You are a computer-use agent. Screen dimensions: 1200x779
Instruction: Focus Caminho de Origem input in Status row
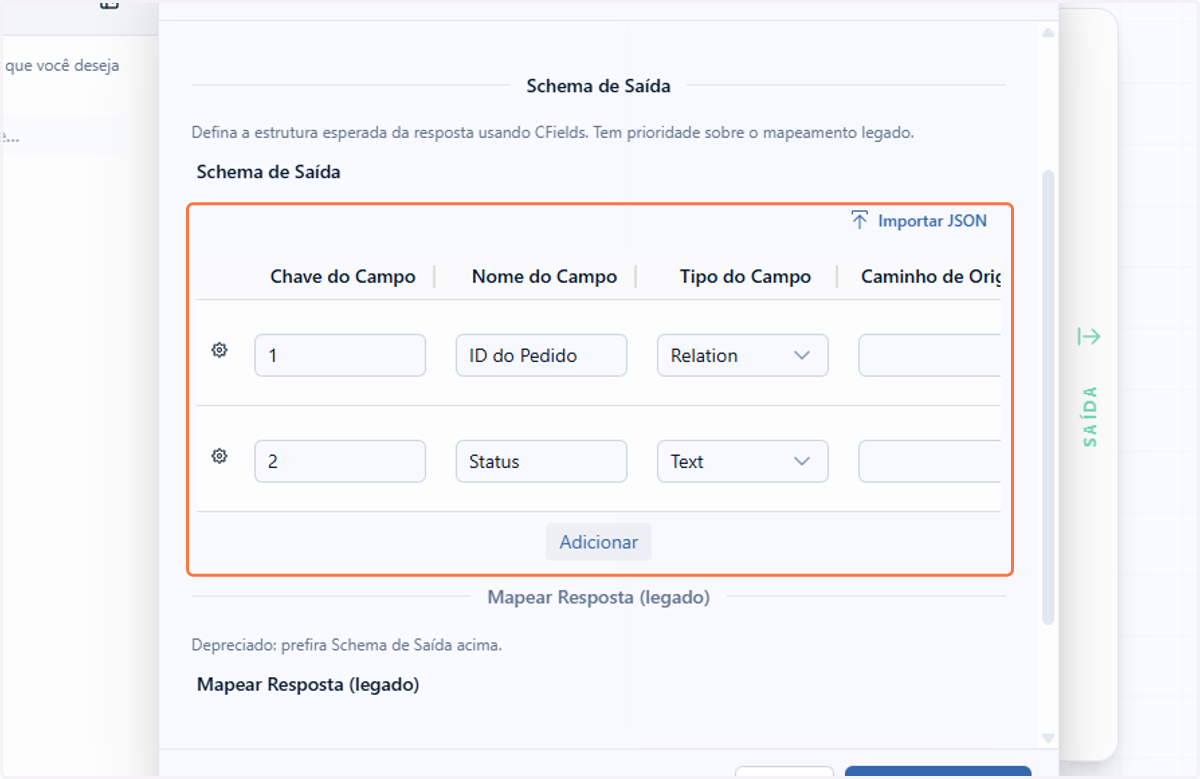[929, 461]
